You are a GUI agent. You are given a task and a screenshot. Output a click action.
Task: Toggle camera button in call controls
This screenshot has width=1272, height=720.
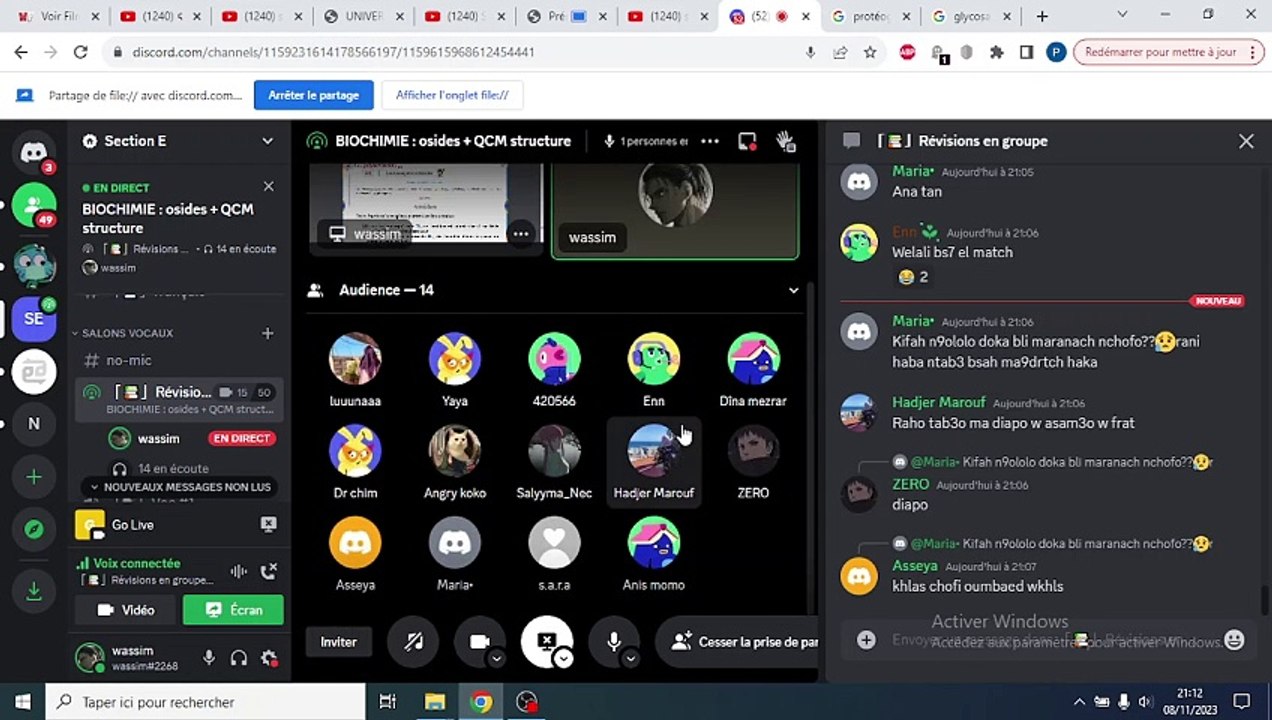[x=479, y=642]
